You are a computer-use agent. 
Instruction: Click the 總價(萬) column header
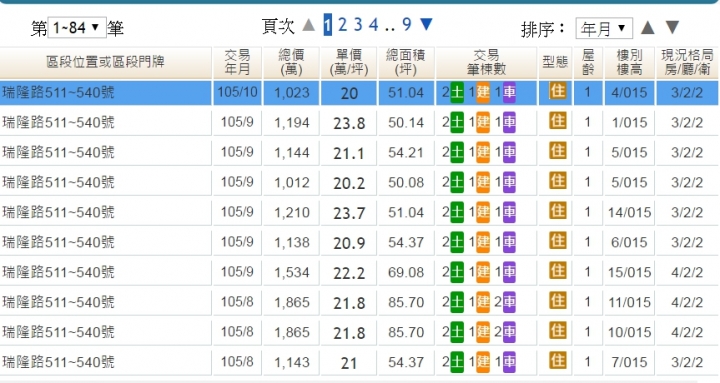click(291, 62)
